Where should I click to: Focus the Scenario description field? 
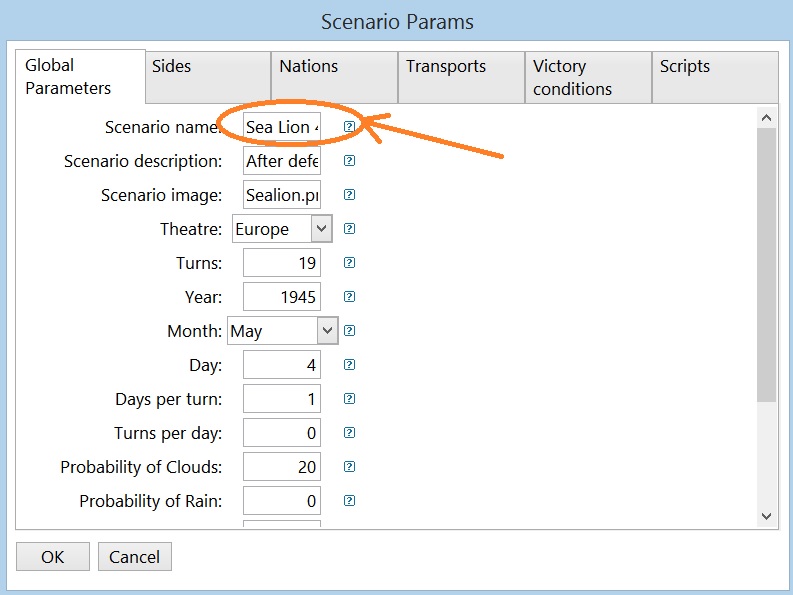click(282, 161)
